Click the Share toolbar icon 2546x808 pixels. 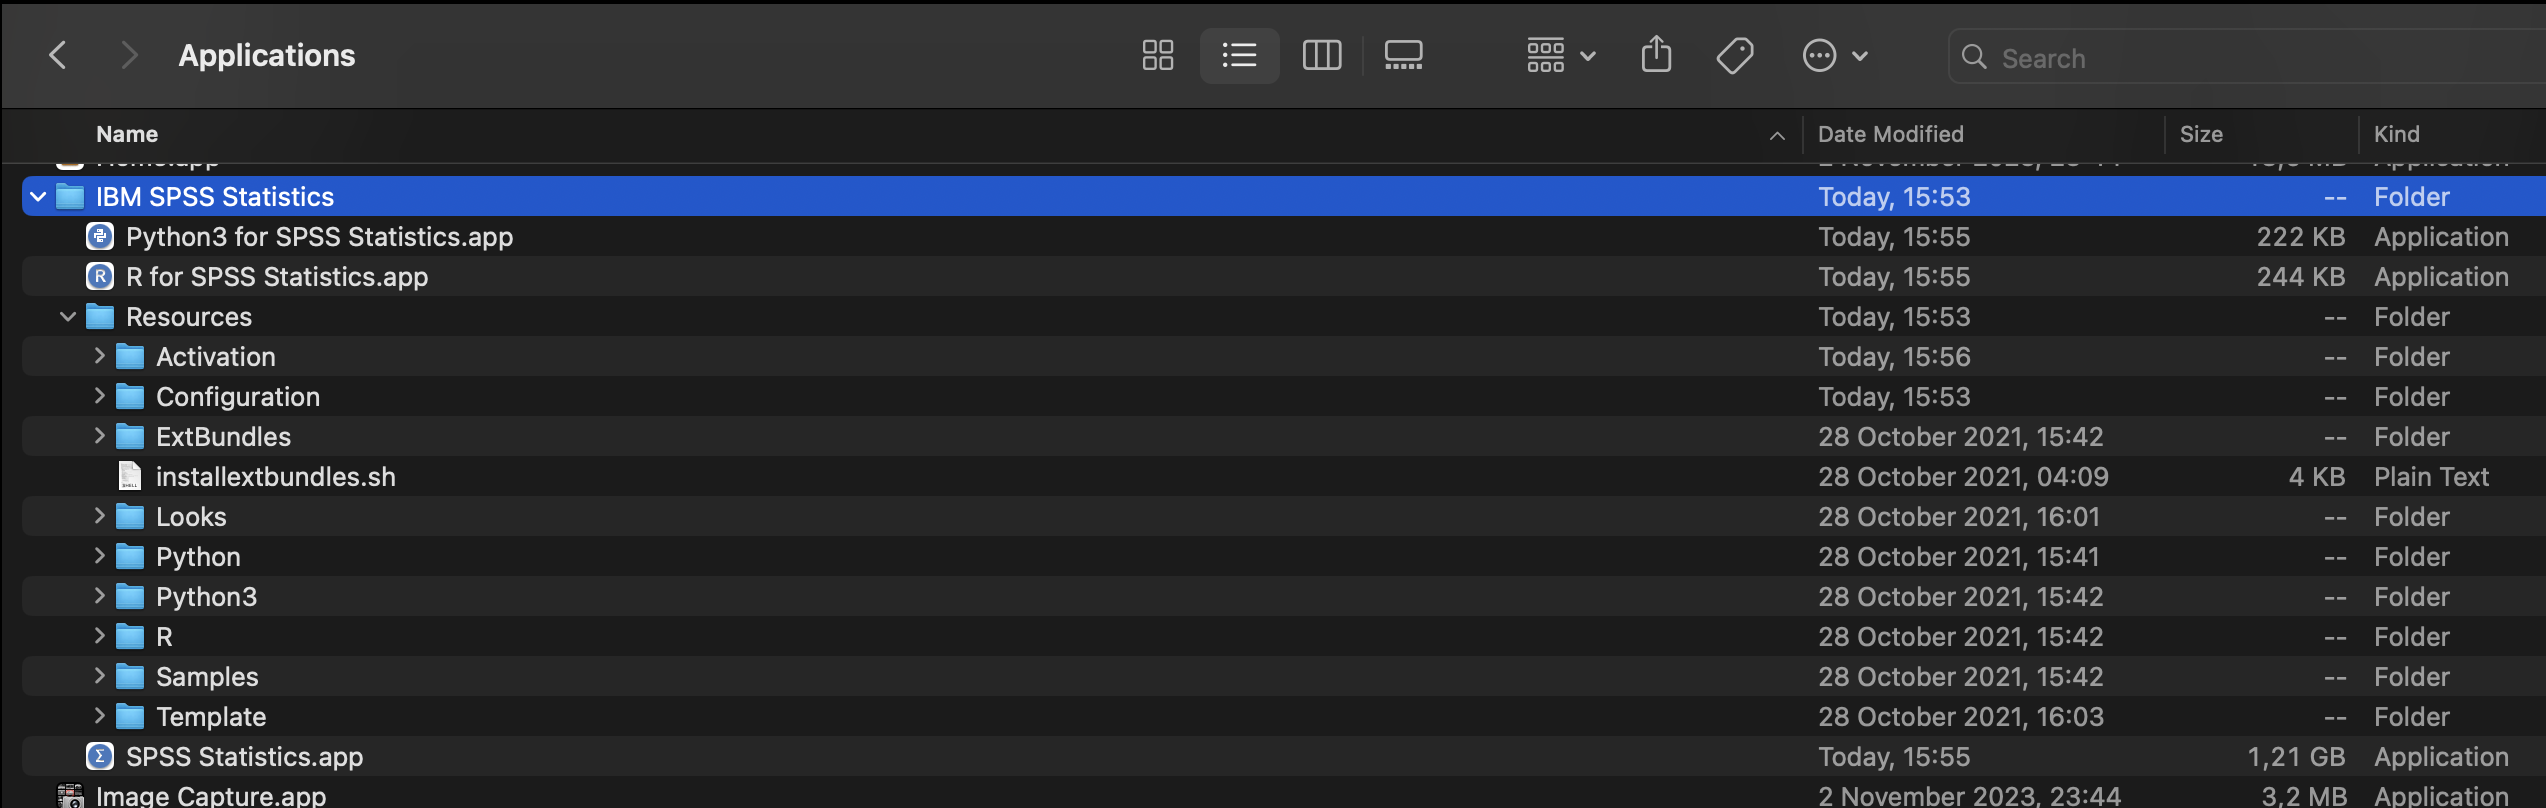tap(1656, 55)
